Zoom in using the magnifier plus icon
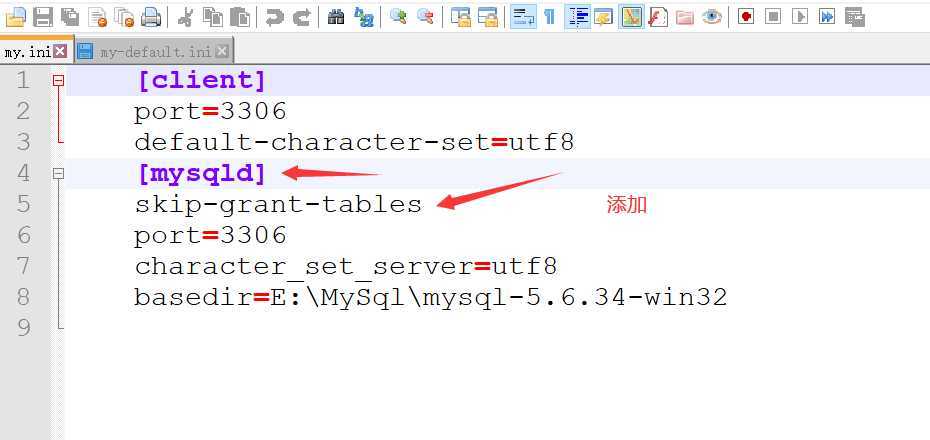930x440 pixels. click(398, 17)
